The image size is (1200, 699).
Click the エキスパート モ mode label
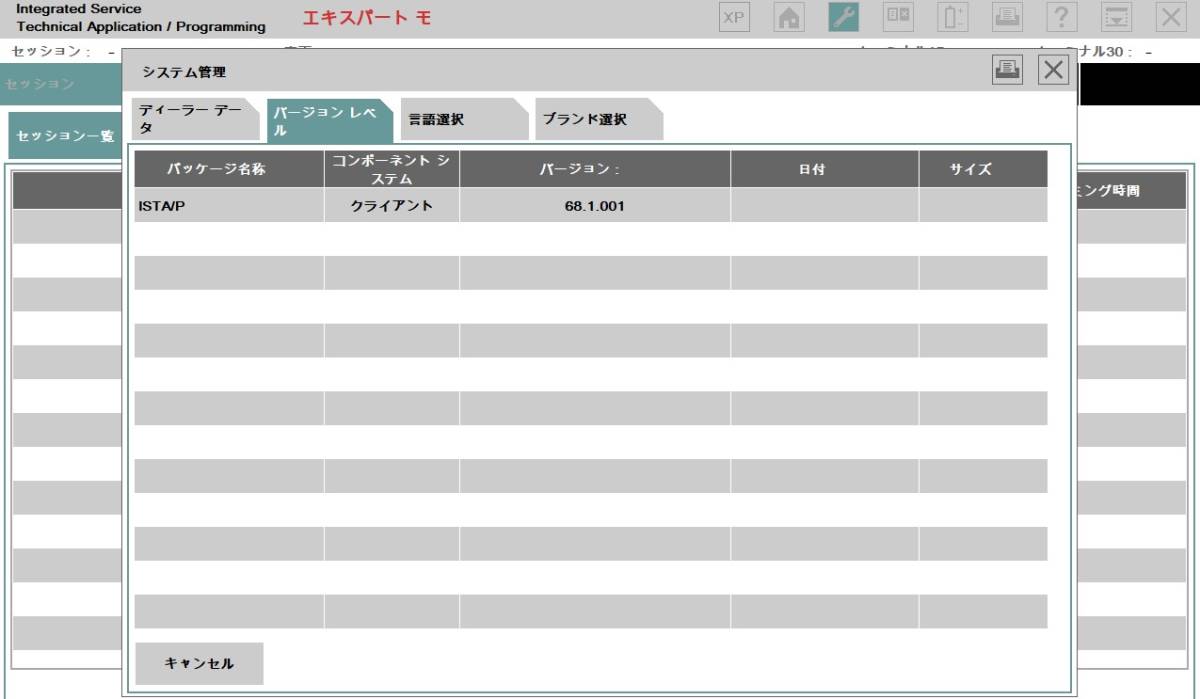tap(368, 18)
